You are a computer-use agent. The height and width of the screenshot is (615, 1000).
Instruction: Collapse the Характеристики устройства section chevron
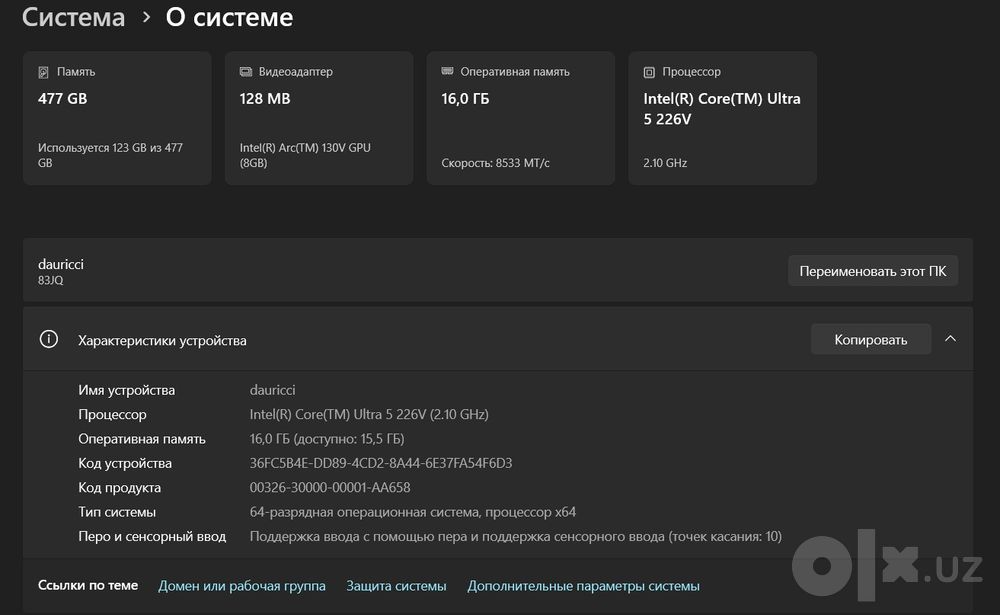[950, 339]
